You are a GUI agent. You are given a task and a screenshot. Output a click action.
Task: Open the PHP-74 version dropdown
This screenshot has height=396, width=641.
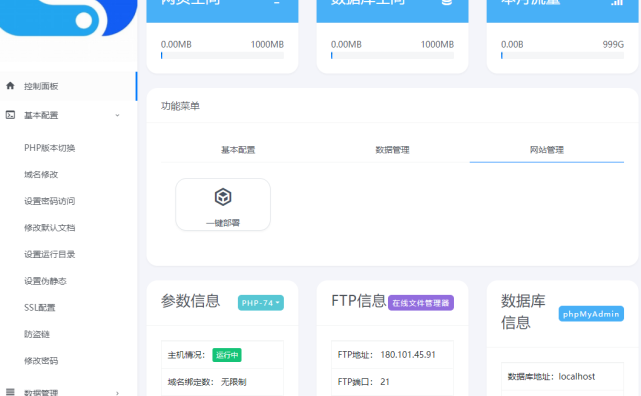(x=261, y=303)
